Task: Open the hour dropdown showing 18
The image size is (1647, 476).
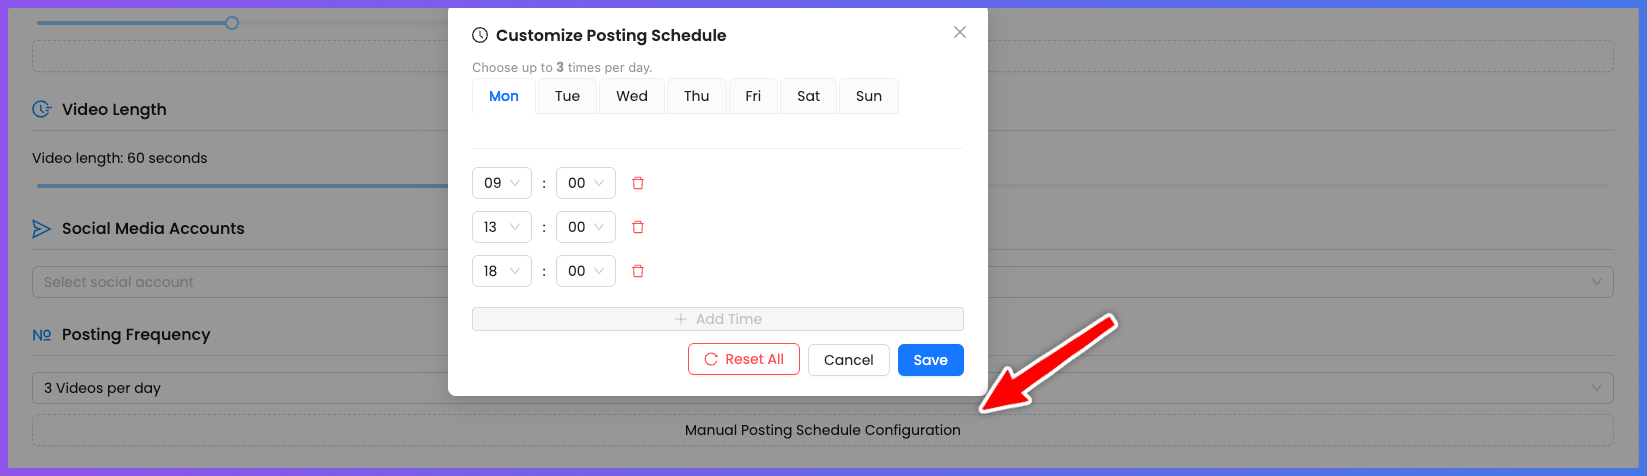Action: tap(501, 271)
